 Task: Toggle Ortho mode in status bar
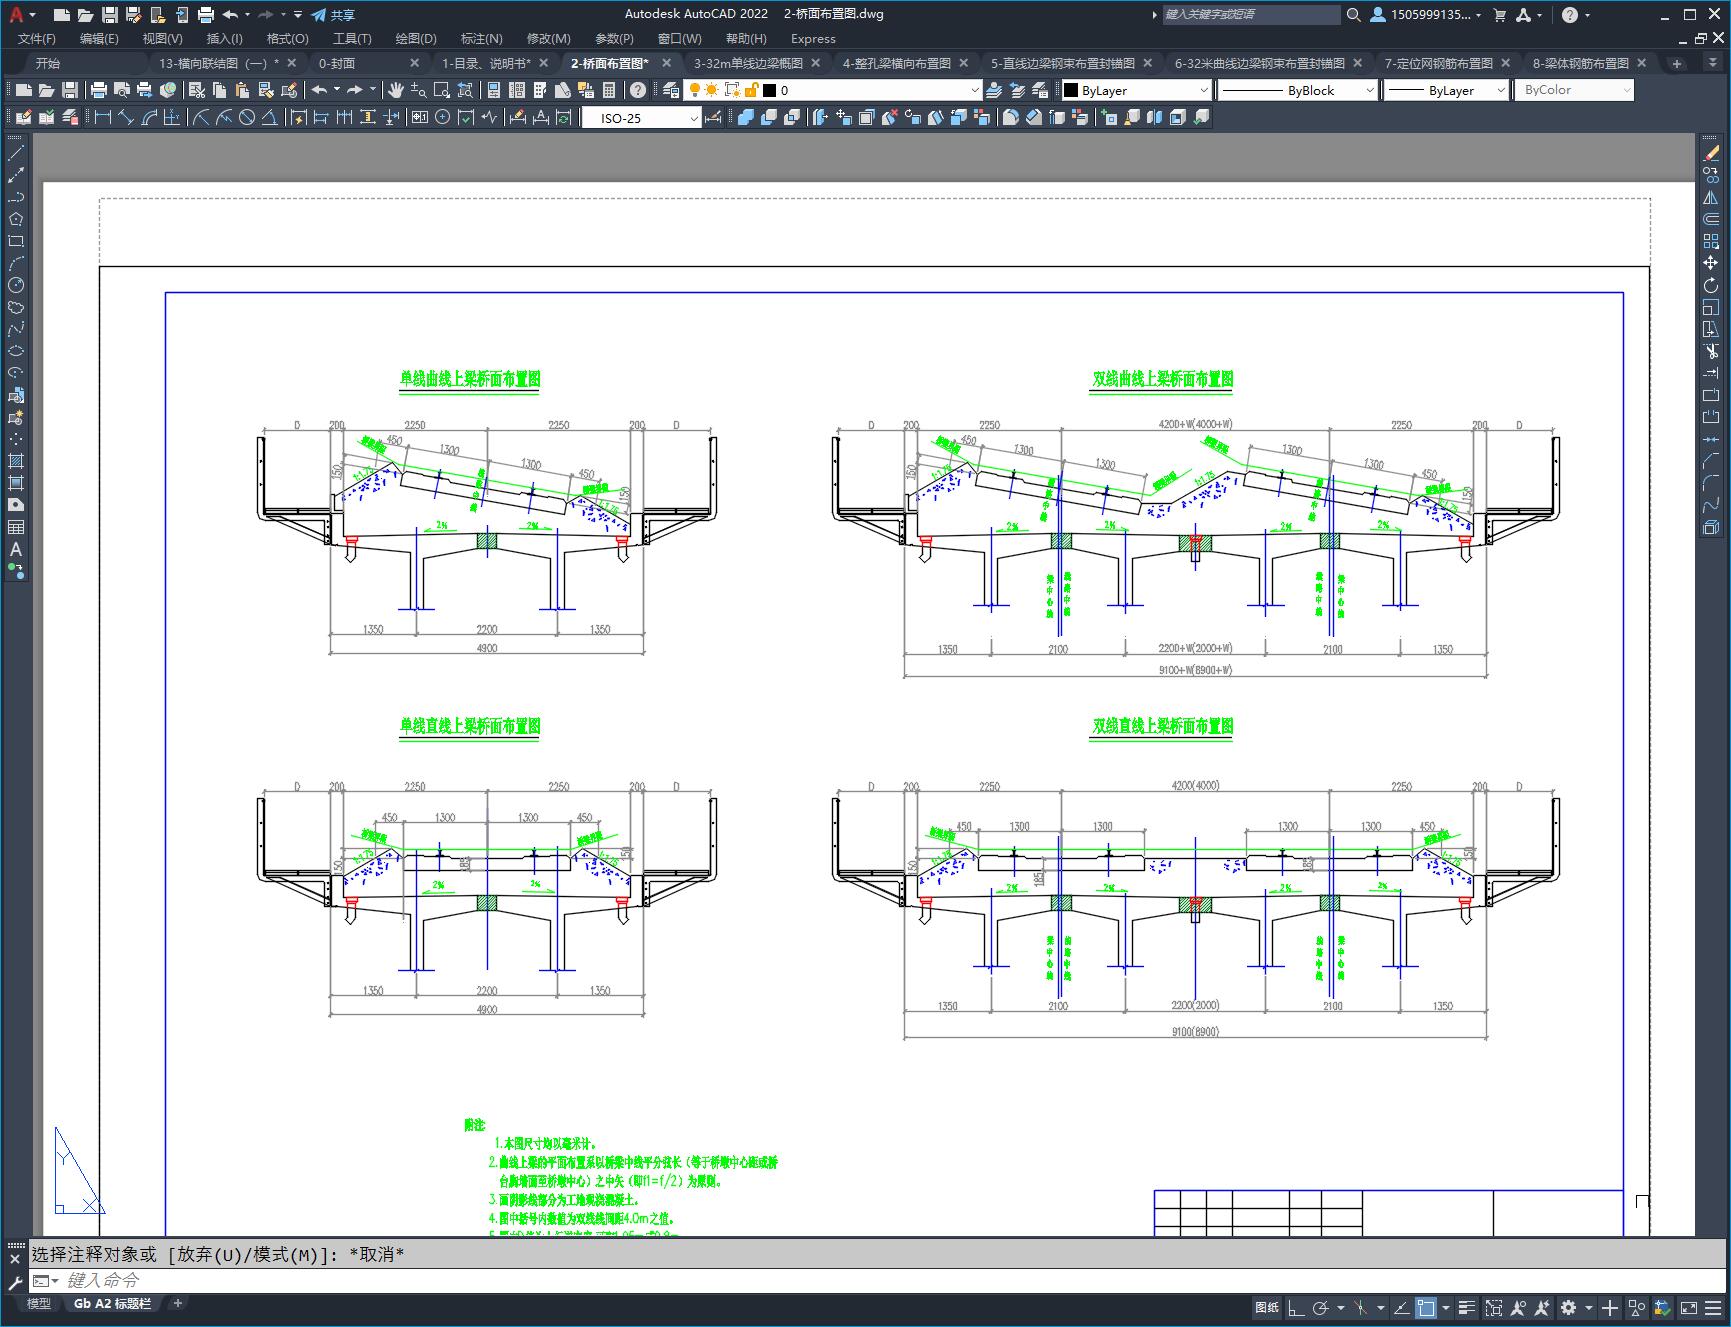(1296, 1307)
